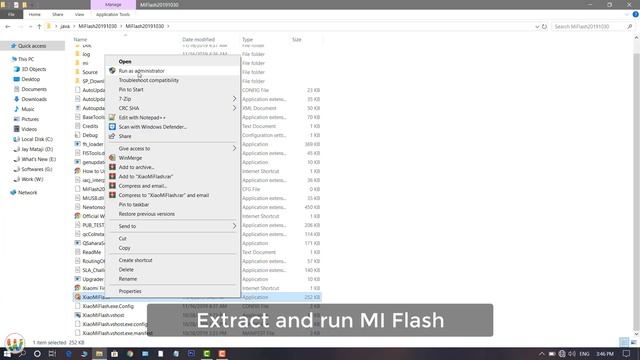This screenshot has height=360, width=640.
Task: Click WinRAR icon for Compress and email
Action: (112, 186)
